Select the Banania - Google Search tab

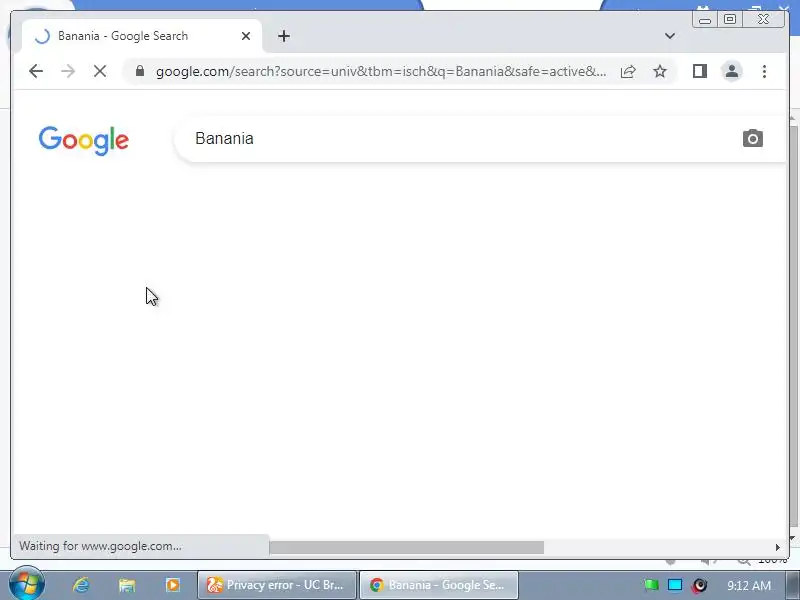[x=142, y=36]
